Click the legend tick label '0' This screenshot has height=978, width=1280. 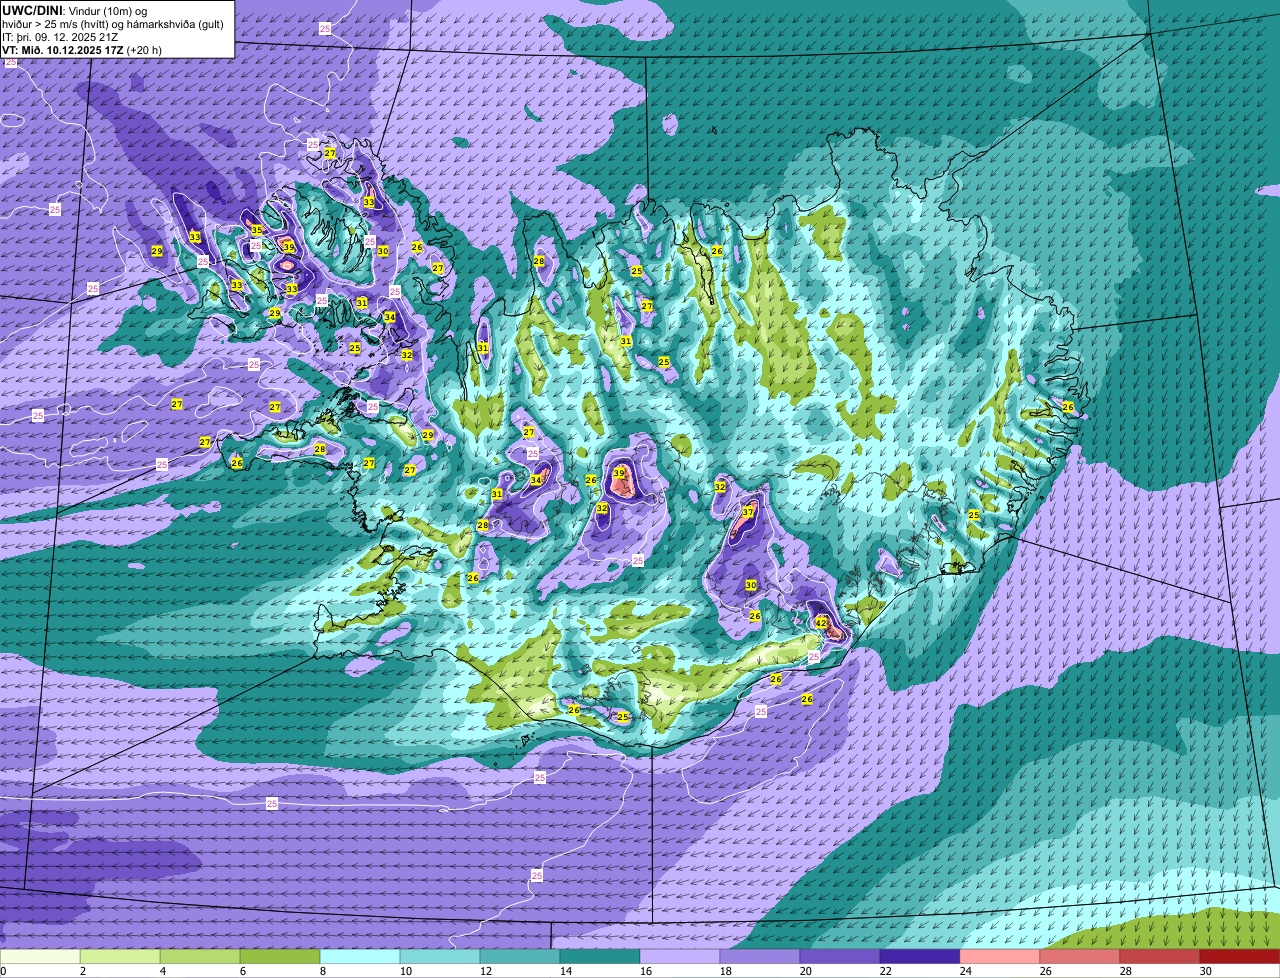pos(4,971)
